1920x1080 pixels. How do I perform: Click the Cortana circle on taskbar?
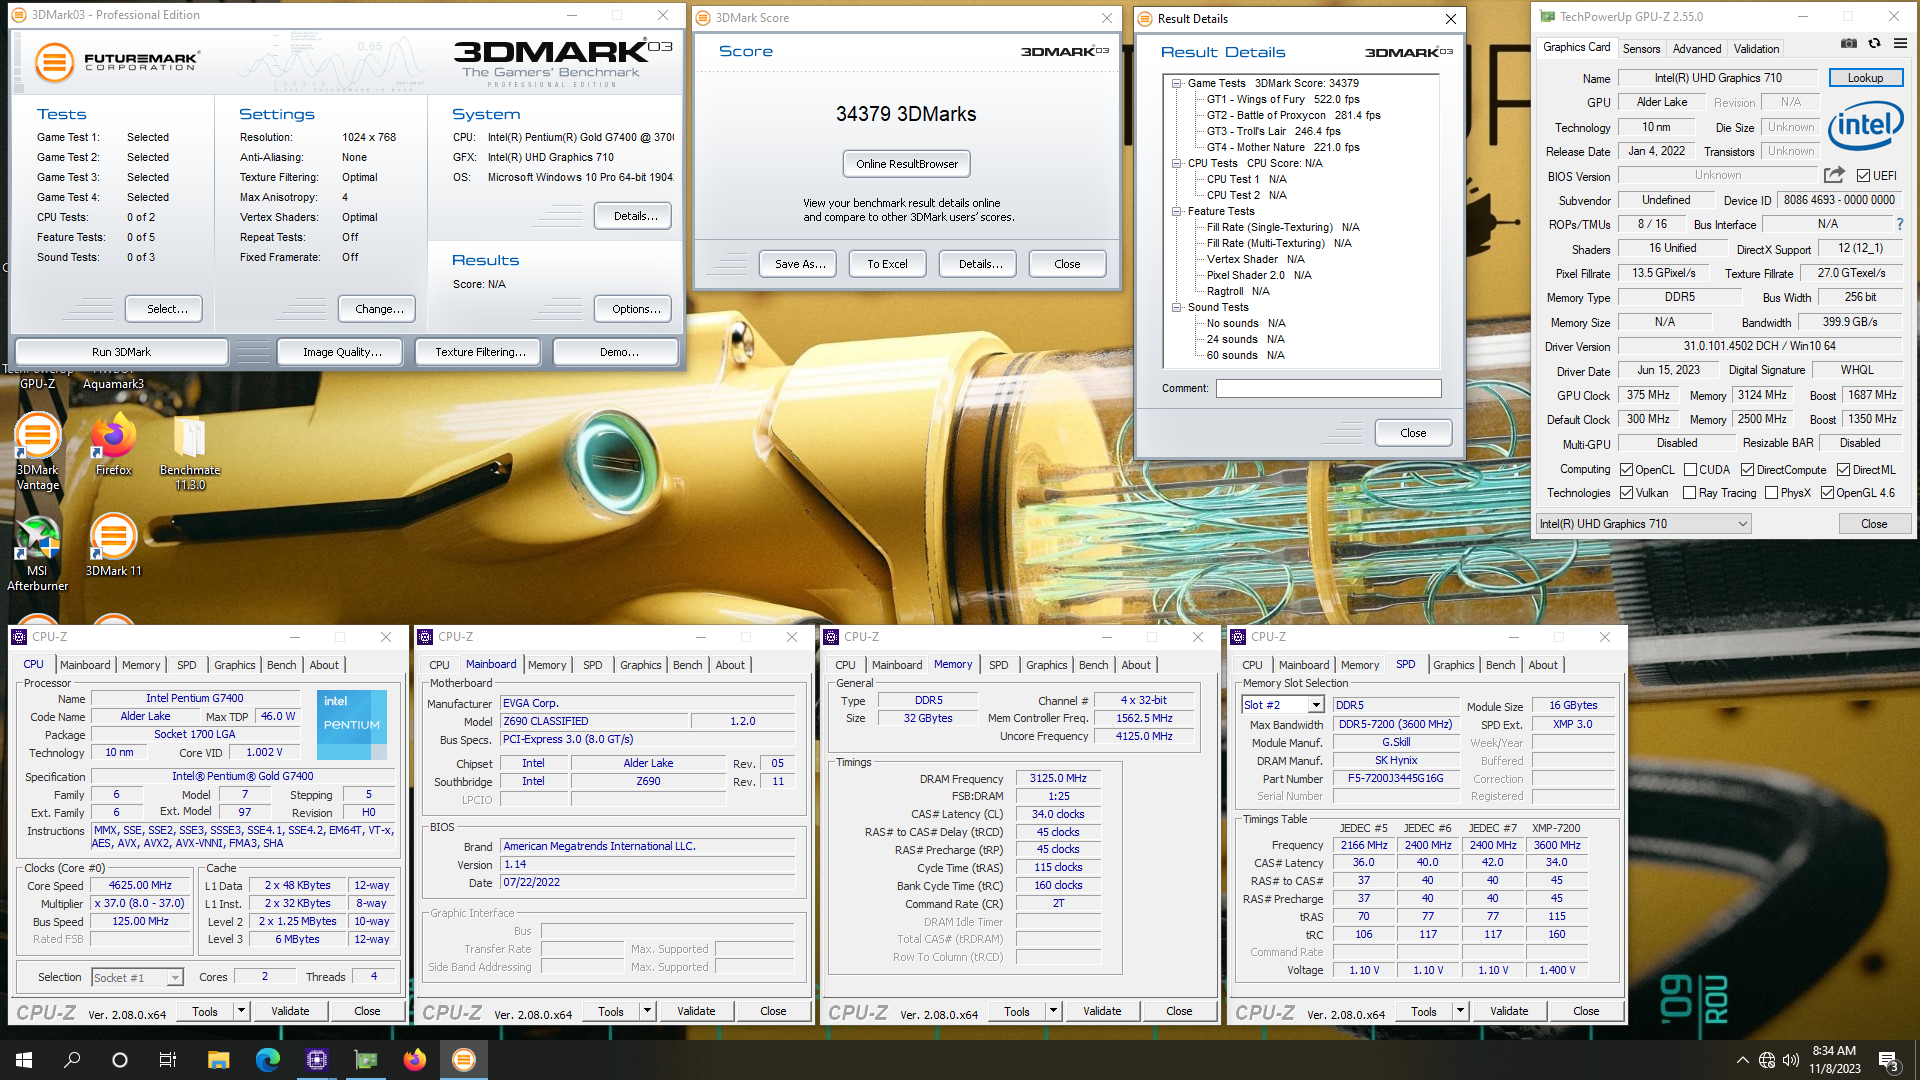120,1060
